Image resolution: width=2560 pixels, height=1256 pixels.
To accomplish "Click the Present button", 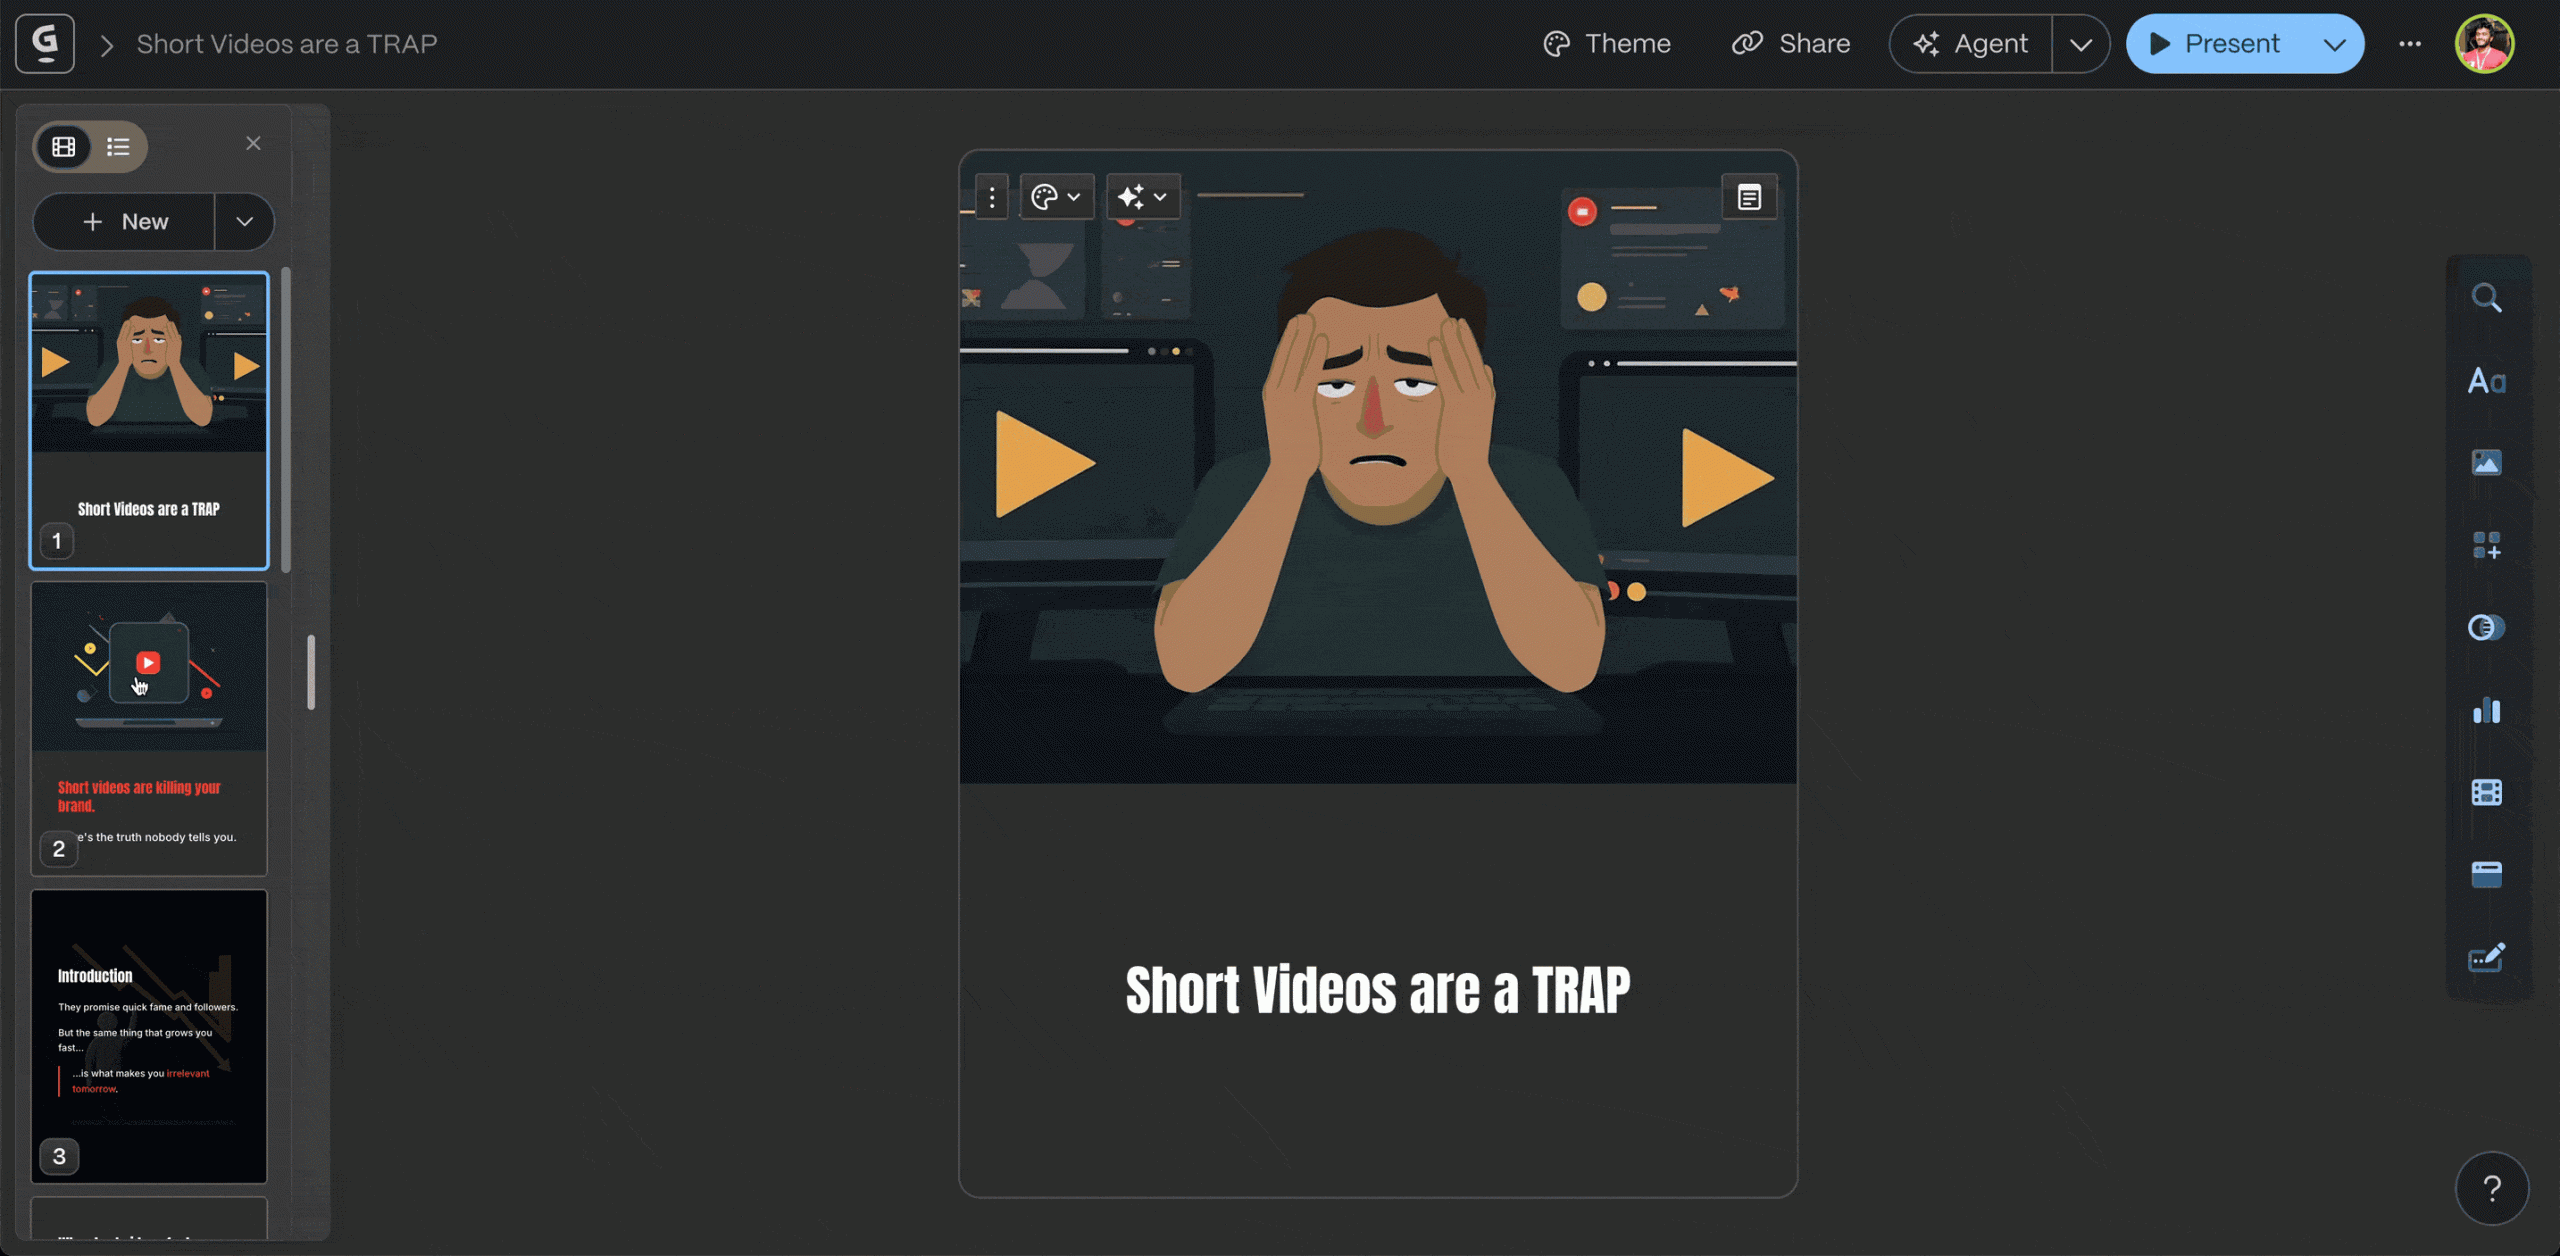I will [2216, 44].
